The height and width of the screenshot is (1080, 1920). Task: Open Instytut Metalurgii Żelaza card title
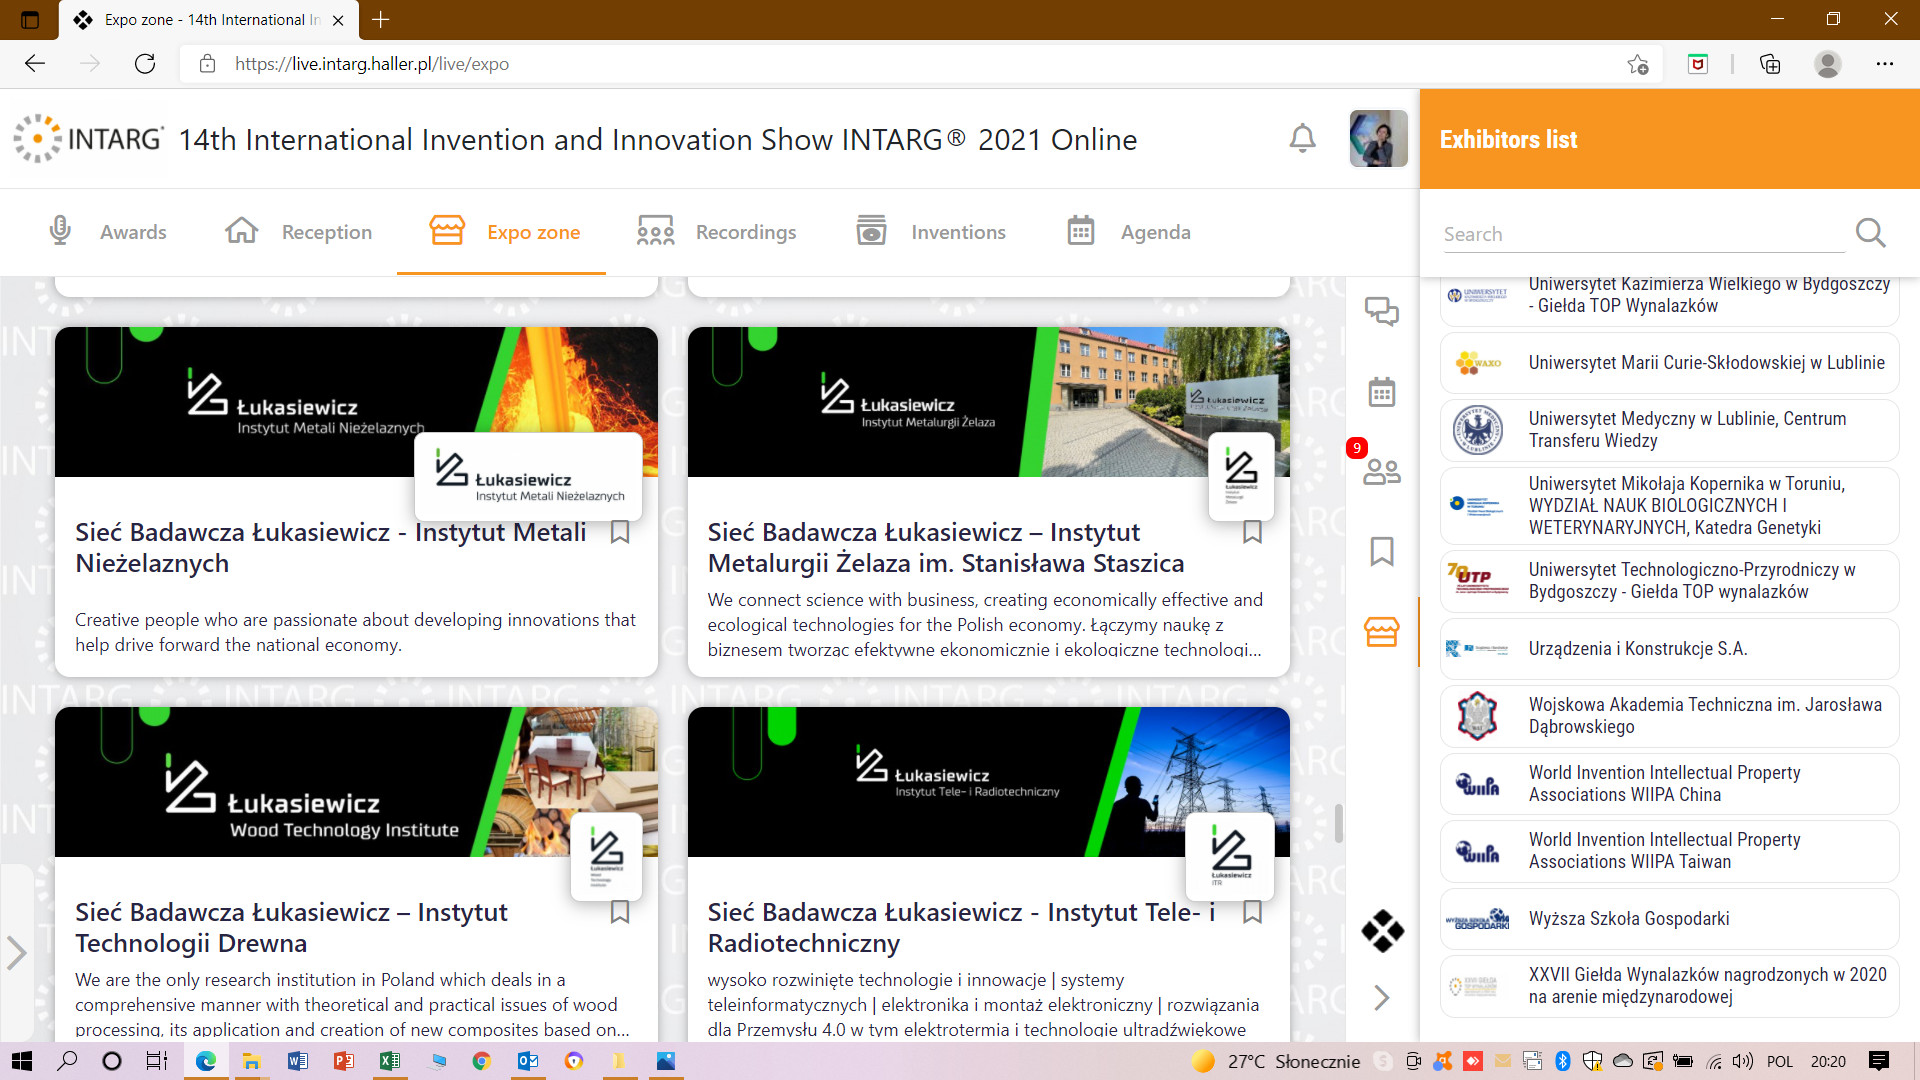[x=946, y=547]
